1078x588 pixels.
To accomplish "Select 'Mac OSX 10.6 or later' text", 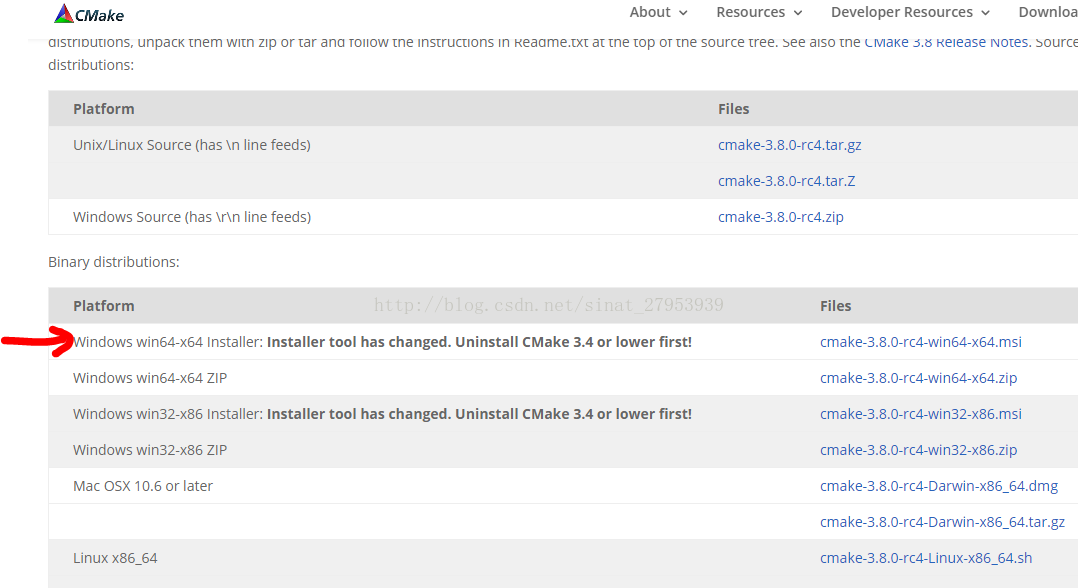I will pos(143,486).
